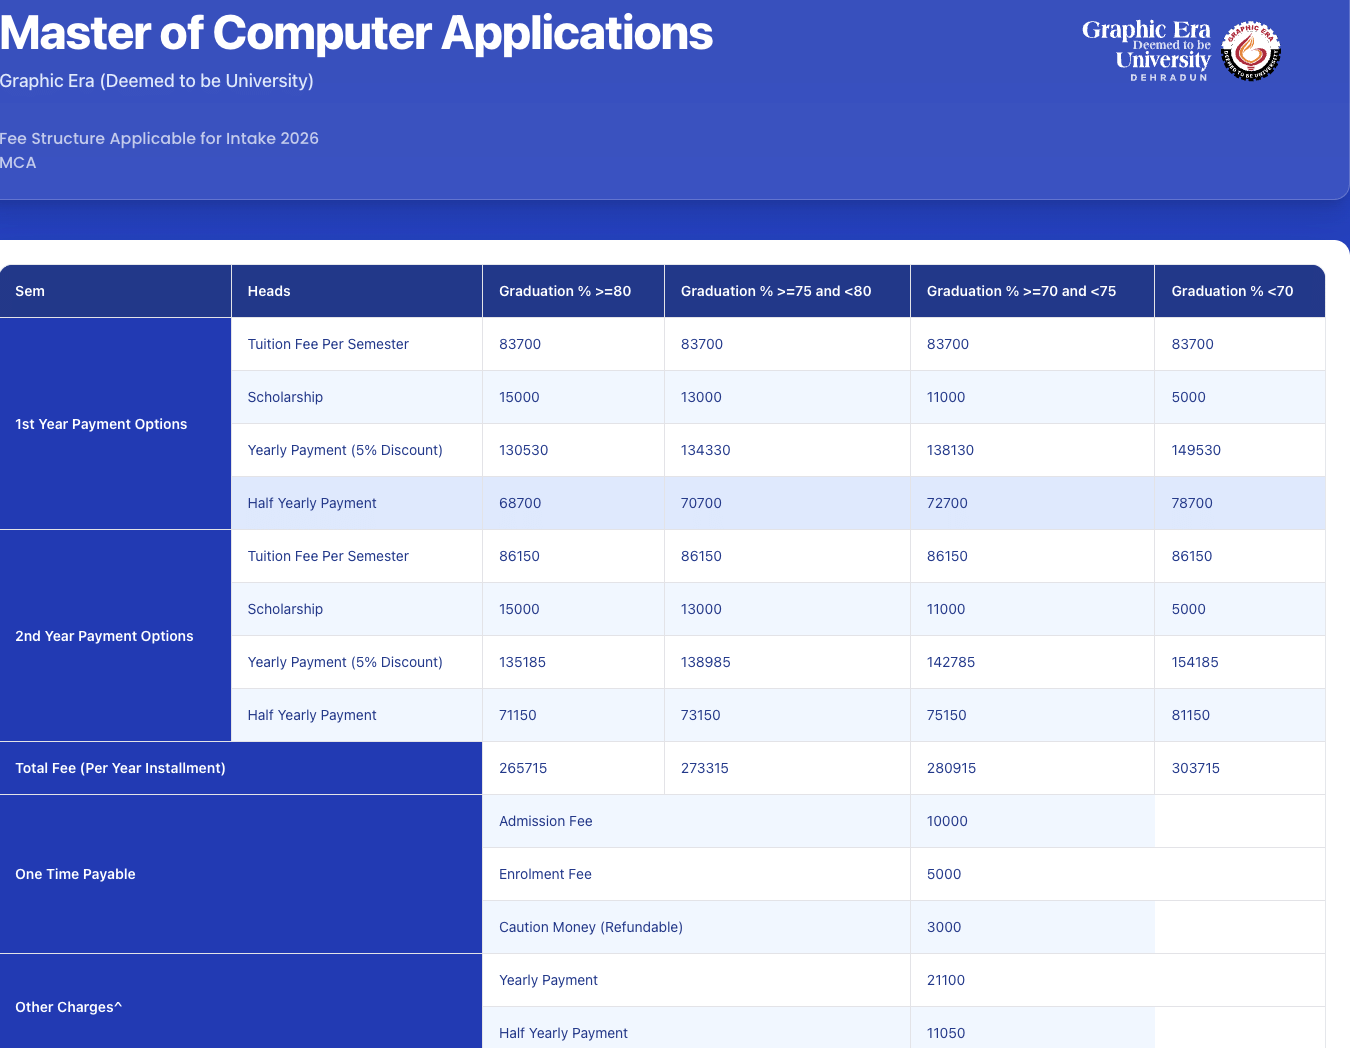Select the Admission Fee cell
Screen dimensions: 1350x1048
click(x=546, y=821)
